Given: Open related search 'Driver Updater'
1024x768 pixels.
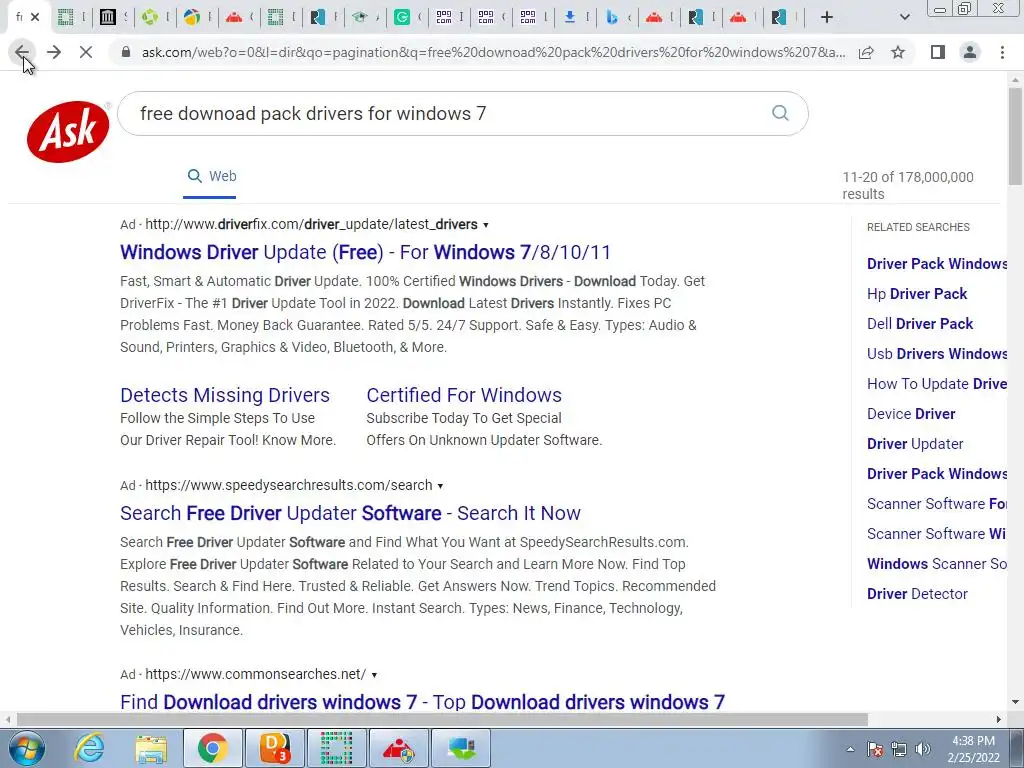Looking at the screenshot, I should click(x=915, y=444).
